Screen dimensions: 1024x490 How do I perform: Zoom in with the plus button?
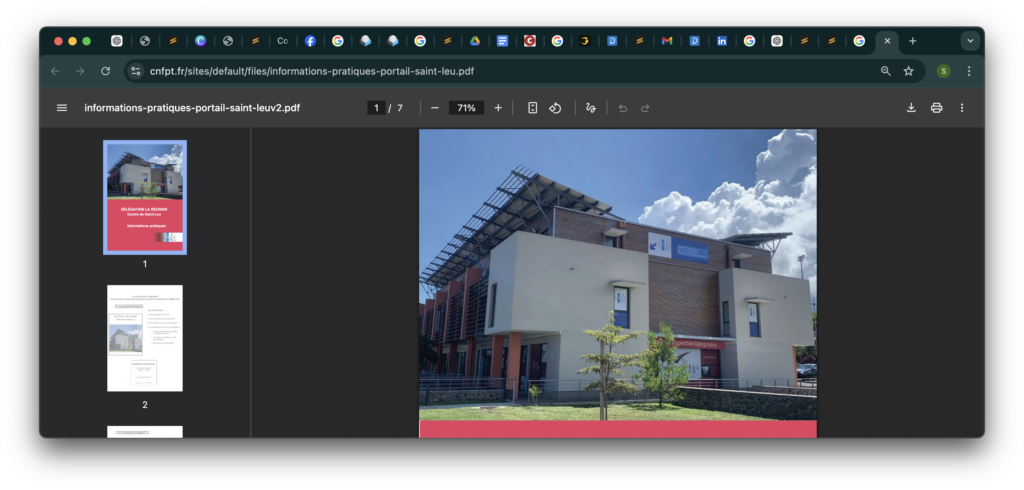click(498, 108)
